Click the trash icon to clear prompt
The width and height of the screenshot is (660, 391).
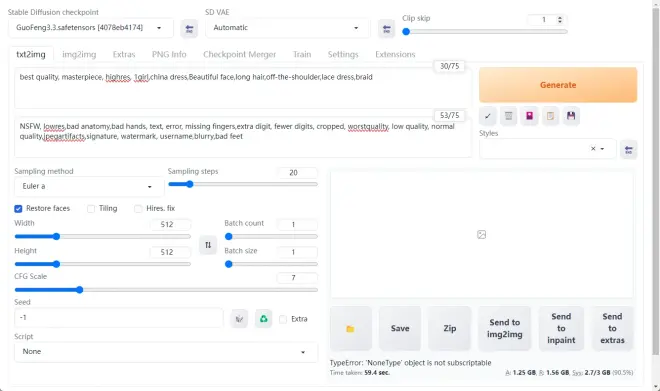click(508, 116)
